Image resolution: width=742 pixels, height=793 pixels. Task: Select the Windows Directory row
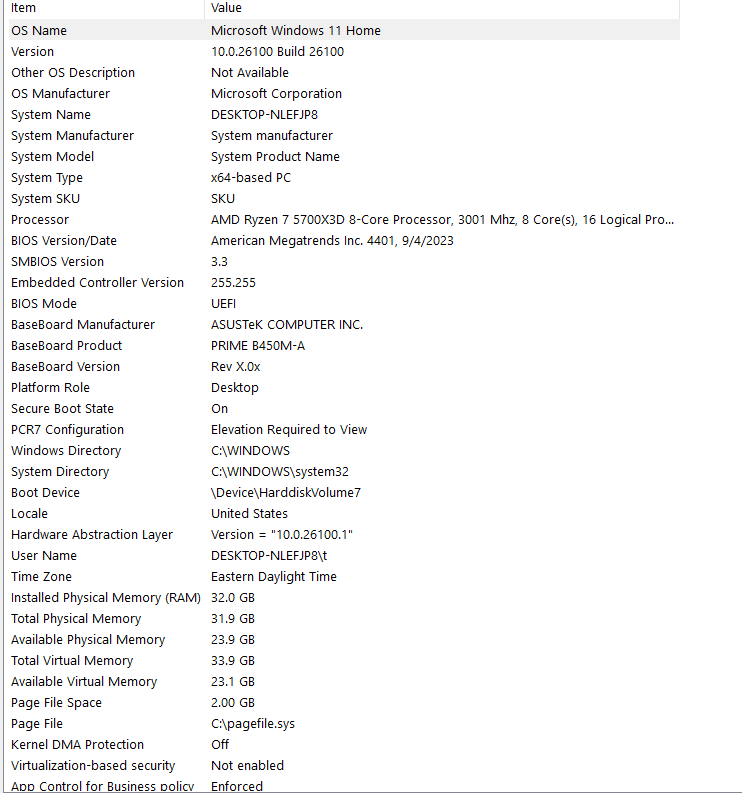pos(344,451)
